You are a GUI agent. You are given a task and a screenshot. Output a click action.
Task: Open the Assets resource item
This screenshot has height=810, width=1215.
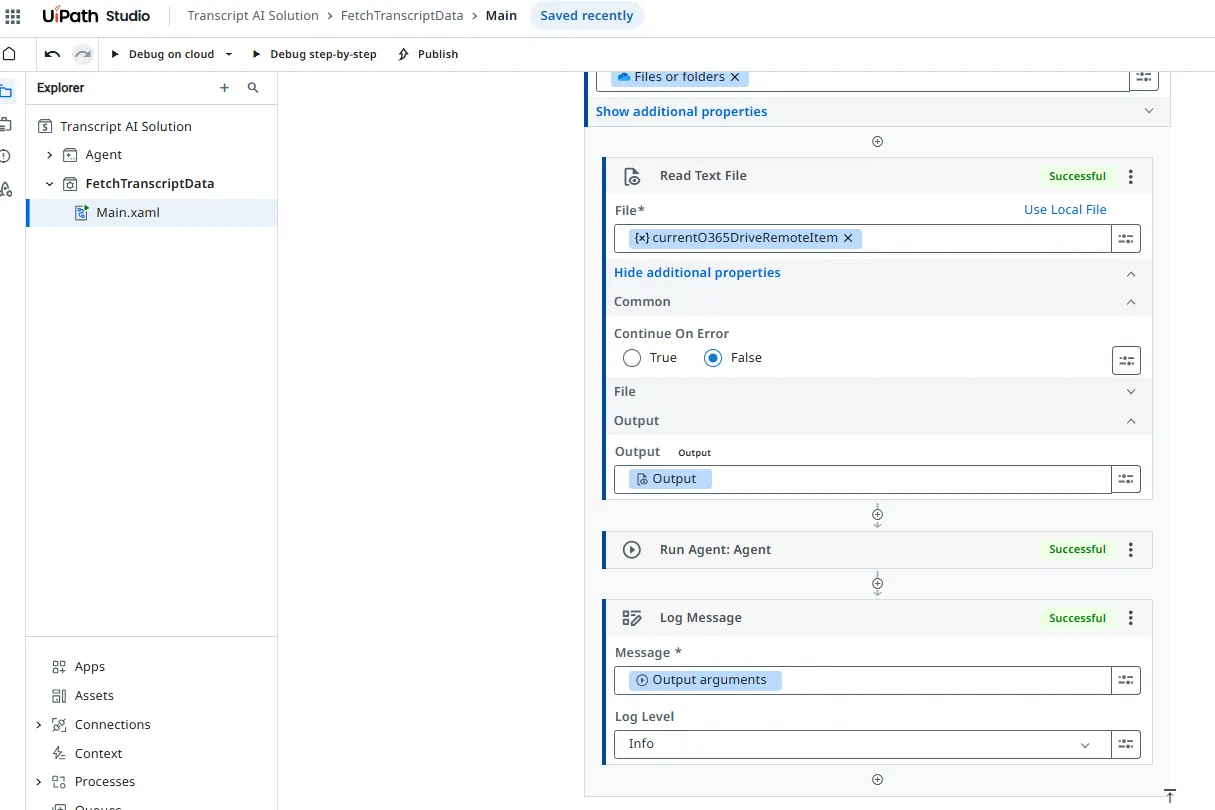[94, 696]
